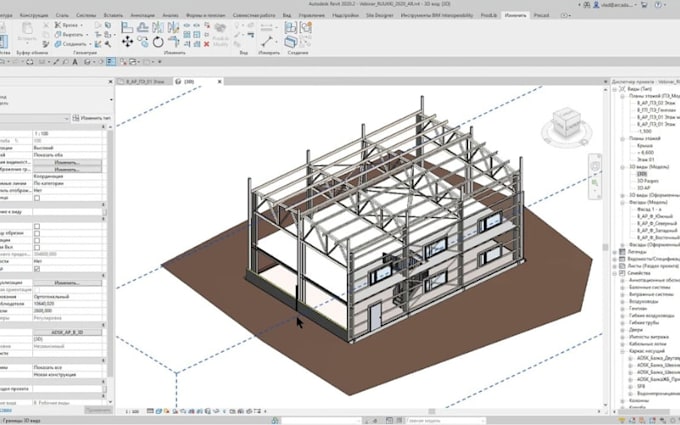Click the ADSK_AP_B_3D view template button

coord(67,332)
